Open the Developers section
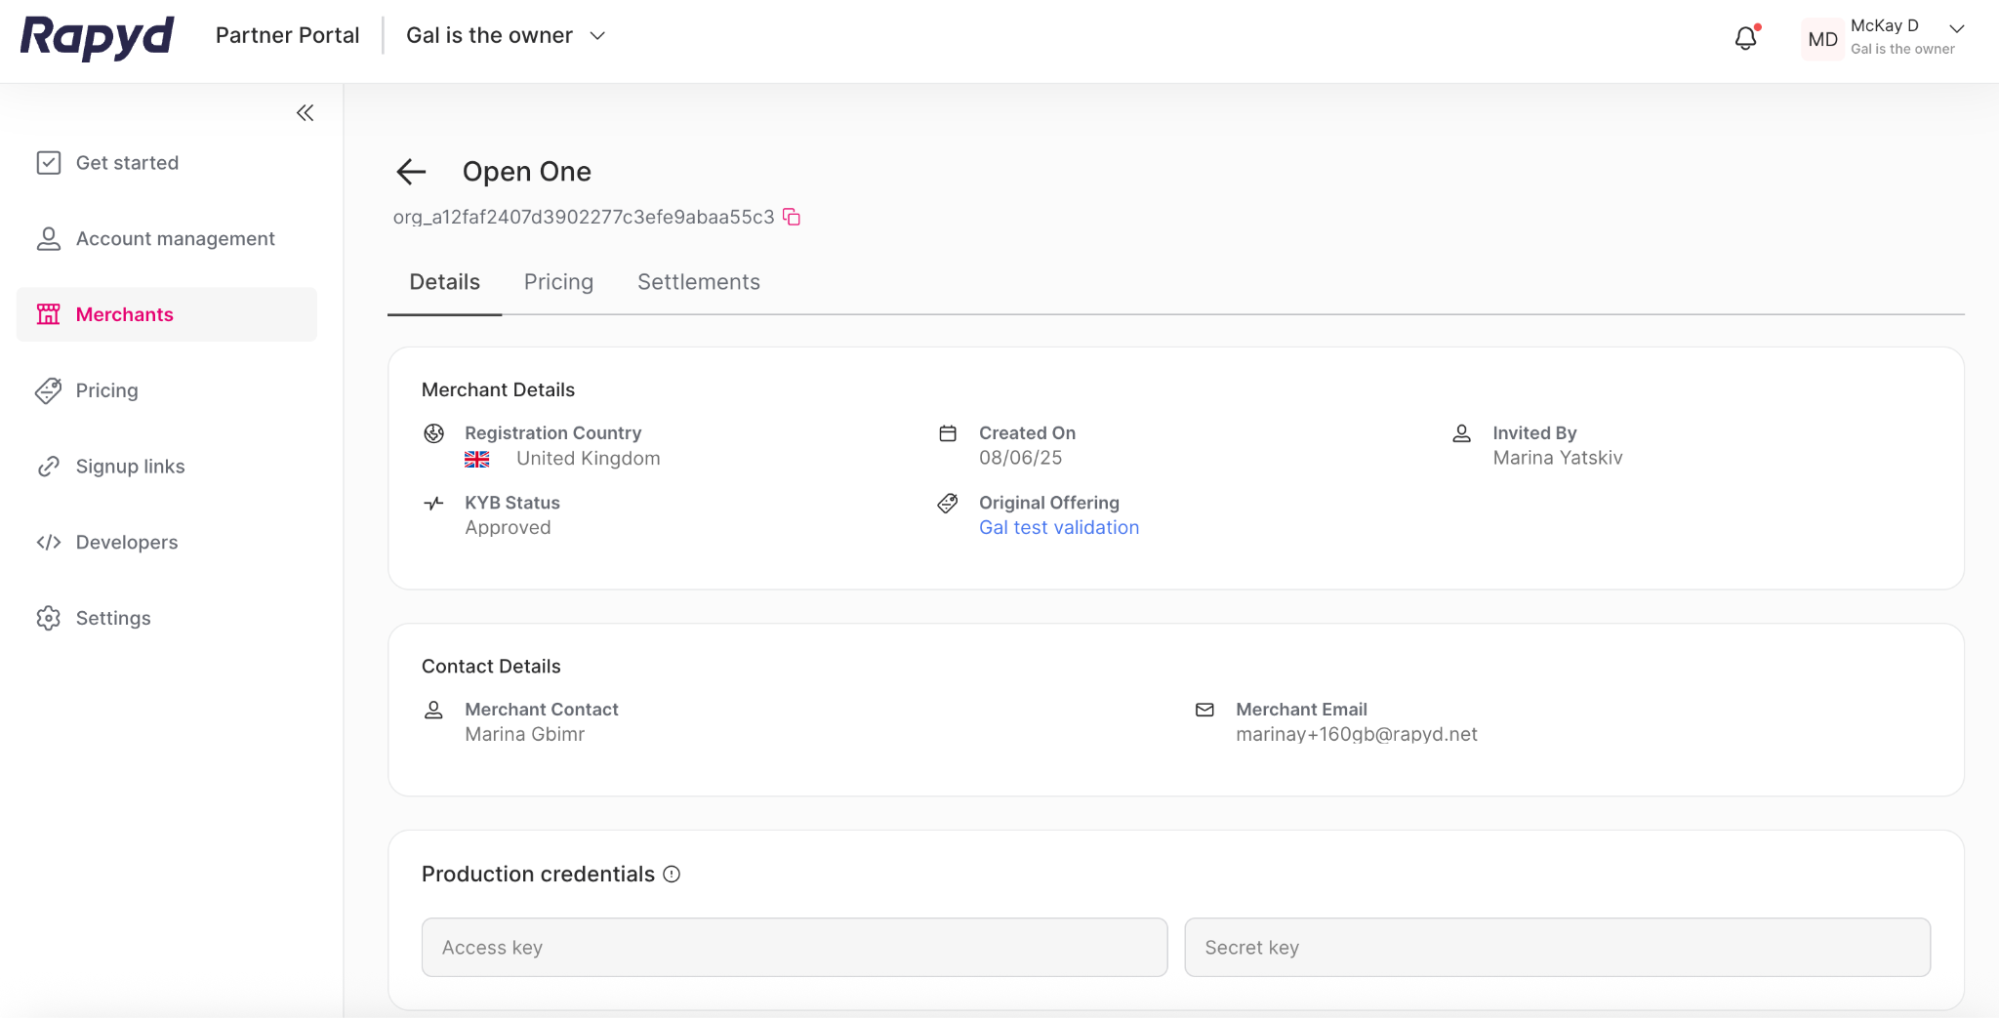Screen dimensions: 1999x1019 click(126, 542)
